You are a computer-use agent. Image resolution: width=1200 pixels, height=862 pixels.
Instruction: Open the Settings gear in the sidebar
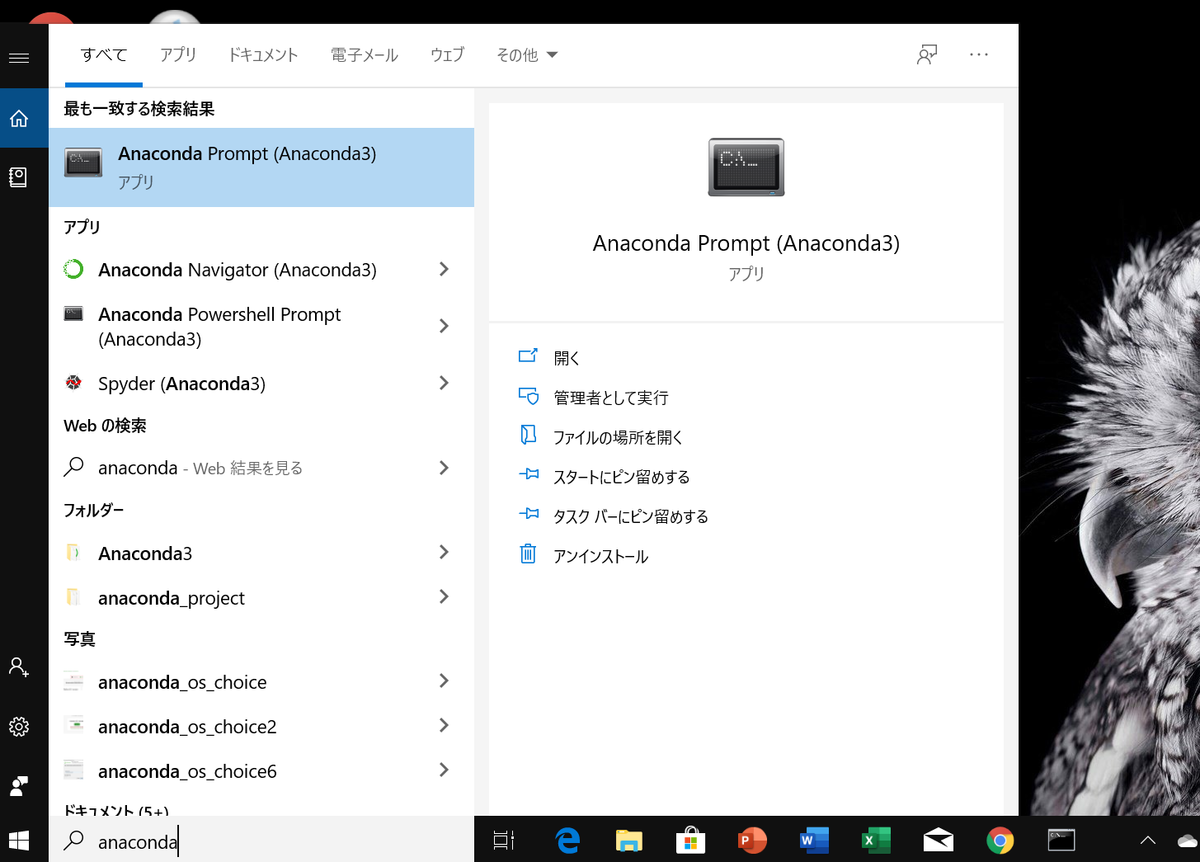(18, 727)
